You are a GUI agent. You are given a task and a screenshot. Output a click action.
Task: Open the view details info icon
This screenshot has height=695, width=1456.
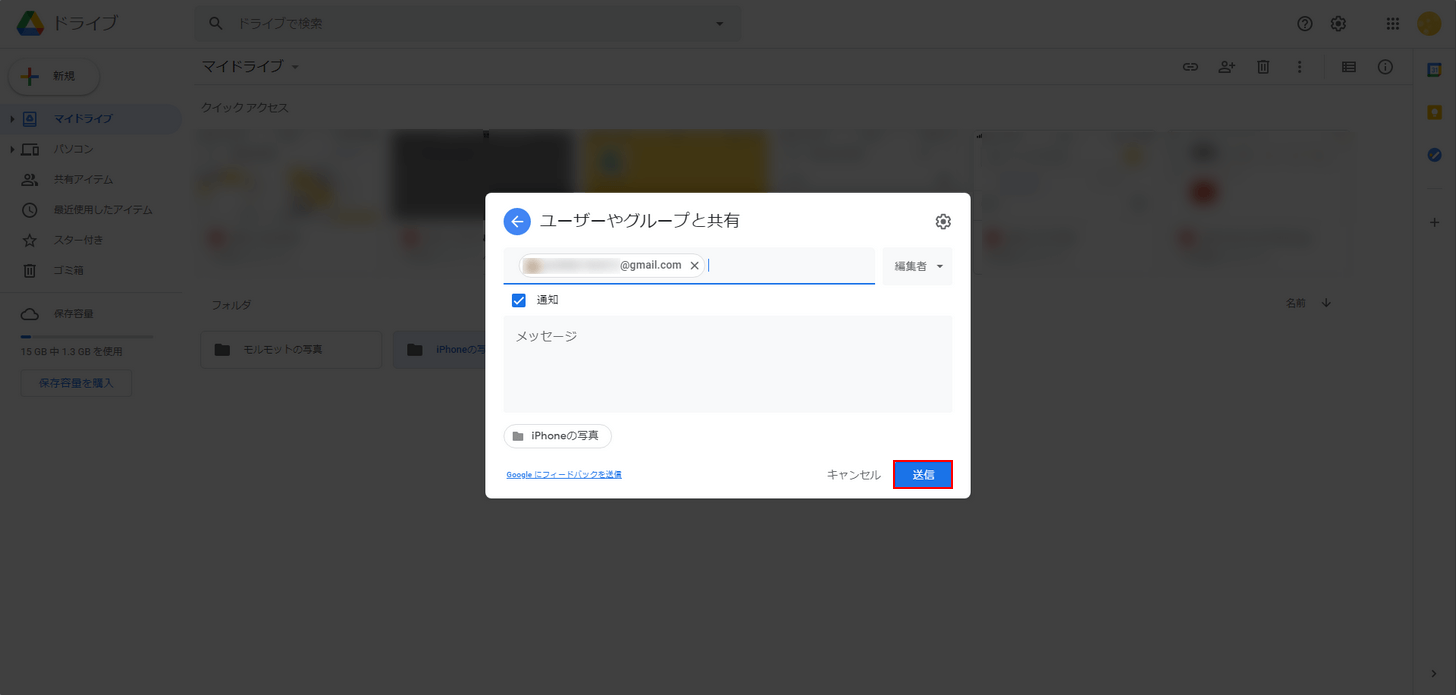(x=1385, y=67)
